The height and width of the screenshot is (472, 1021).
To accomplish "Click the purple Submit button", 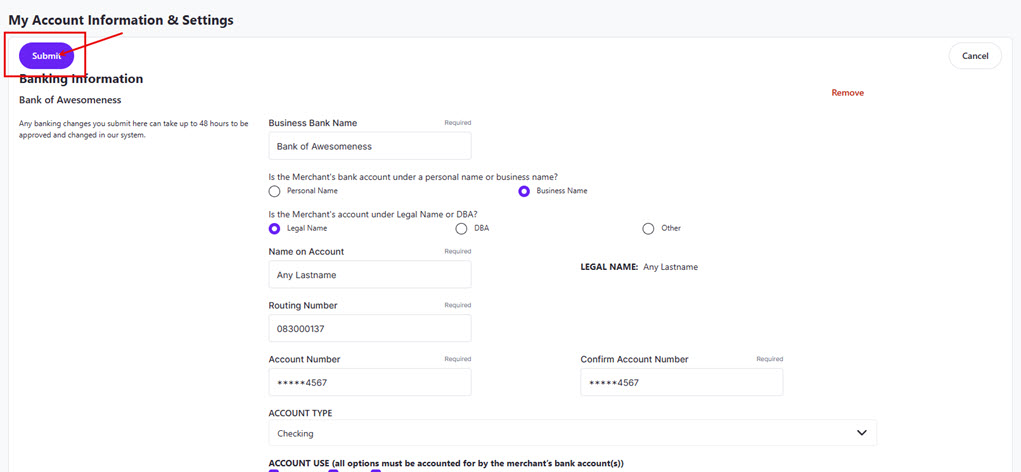I will (46, 56).
